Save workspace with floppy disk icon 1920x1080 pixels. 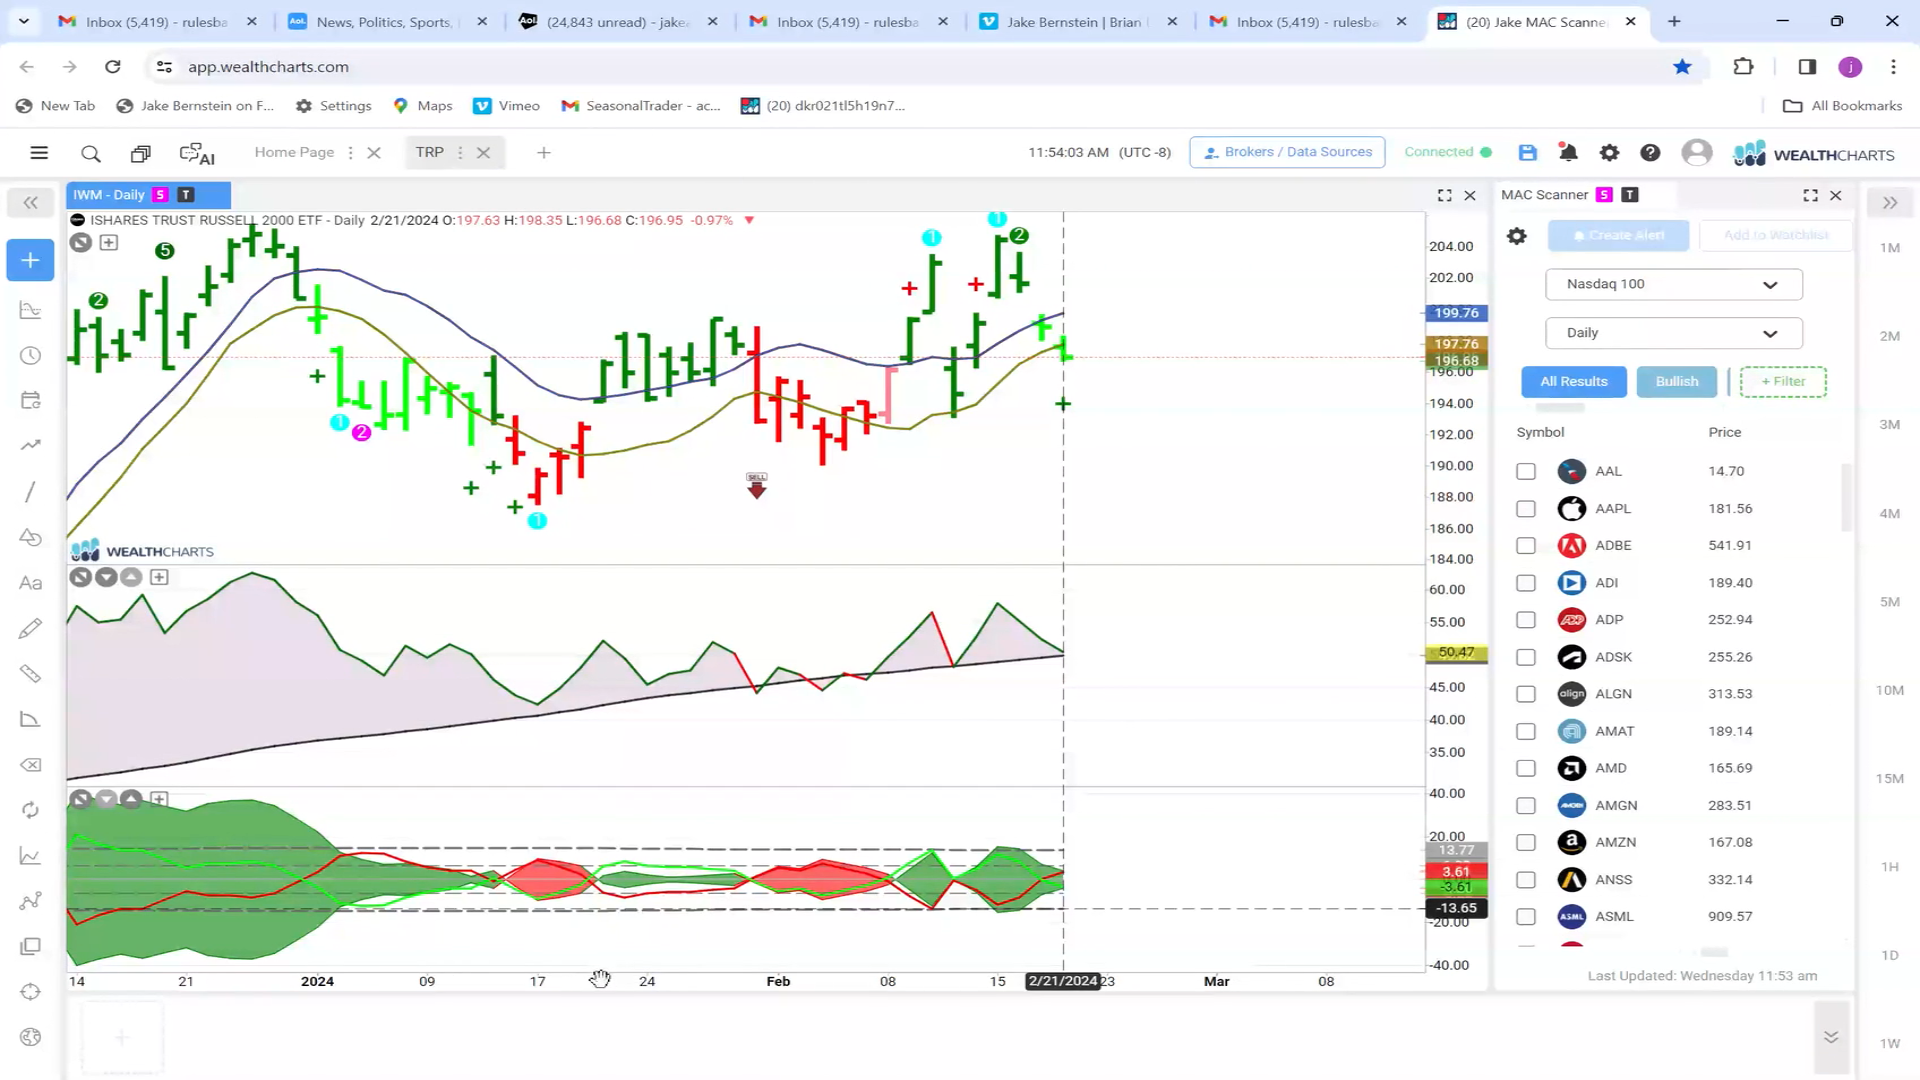point(1527,152)
